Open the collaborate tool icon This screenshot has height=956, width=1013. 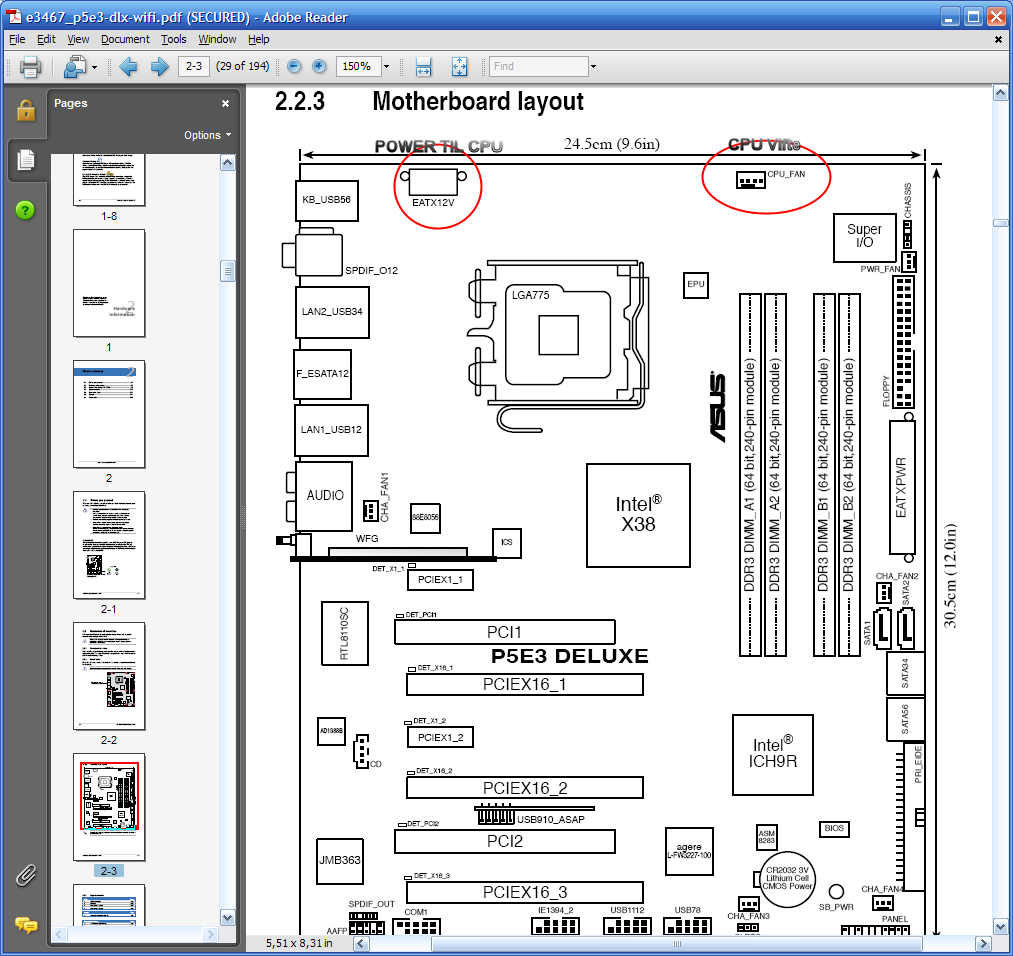74,67
